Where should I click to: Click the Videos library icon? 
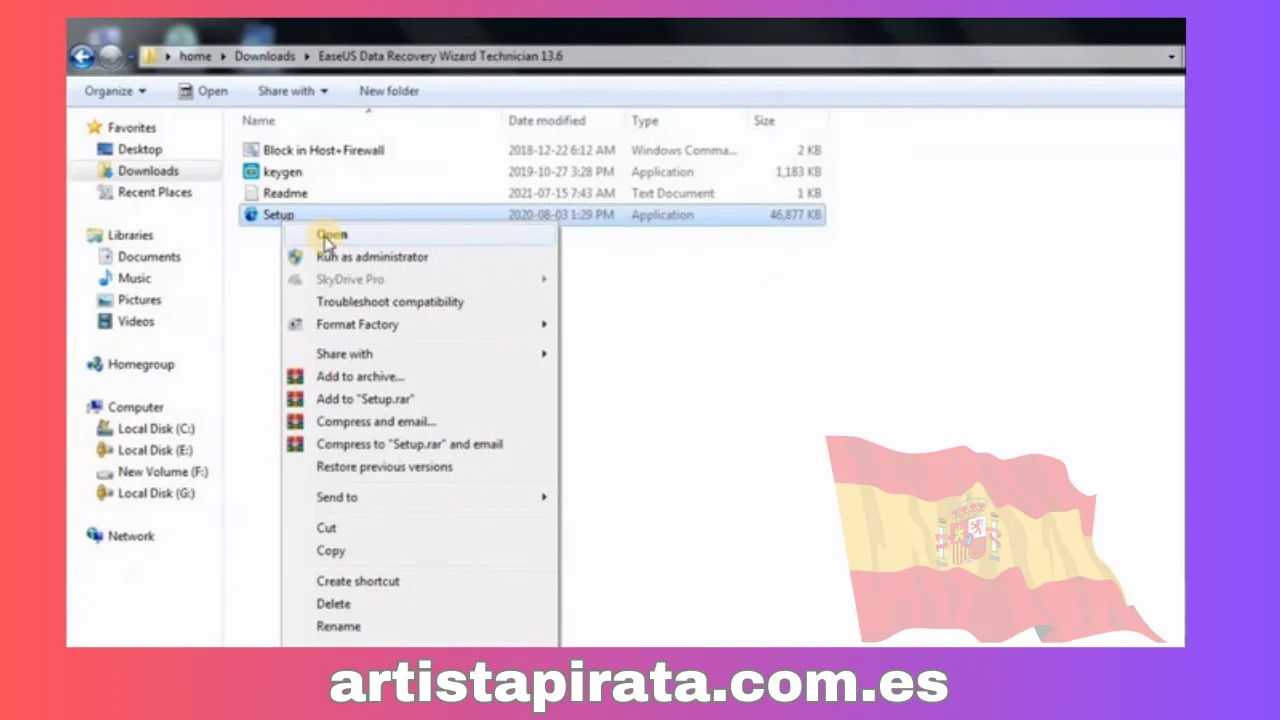(x=105, y=321)
